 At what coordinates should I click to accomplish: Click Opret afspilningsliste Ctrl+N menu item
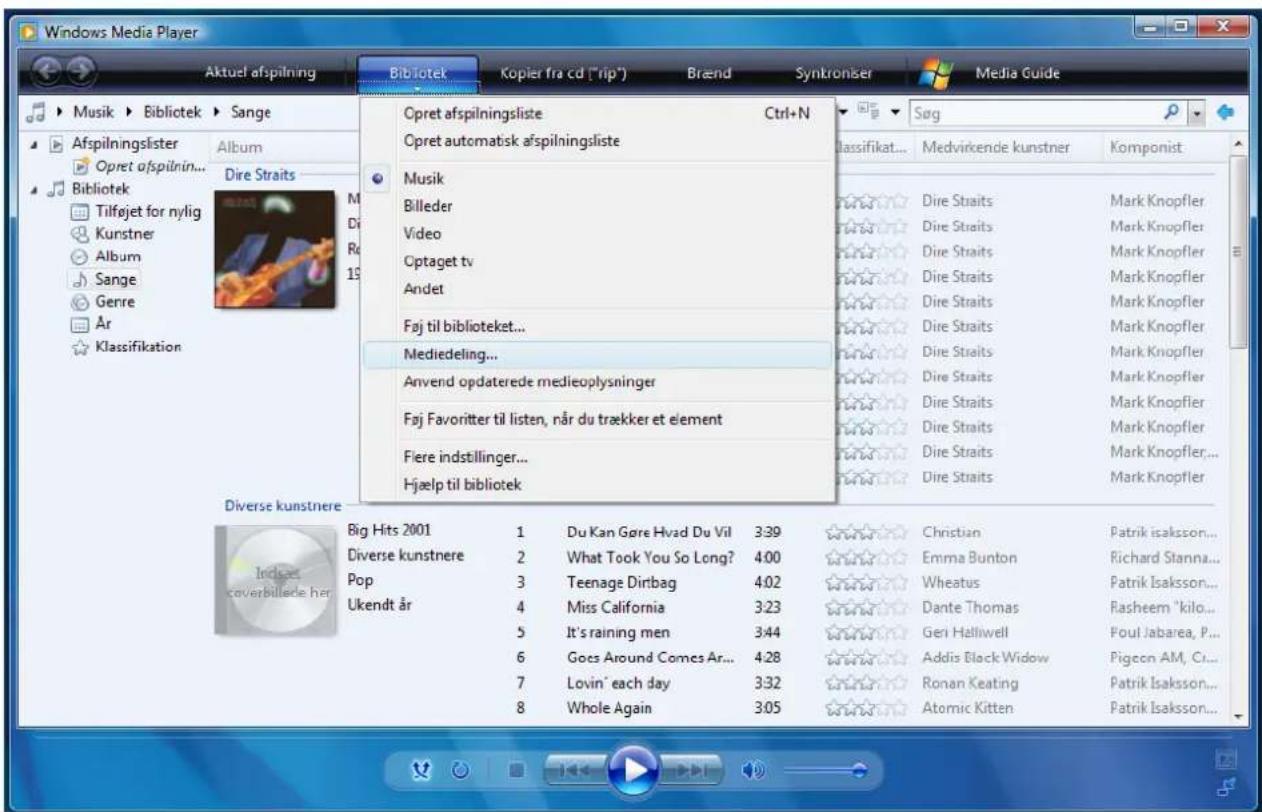pos(598,114)
